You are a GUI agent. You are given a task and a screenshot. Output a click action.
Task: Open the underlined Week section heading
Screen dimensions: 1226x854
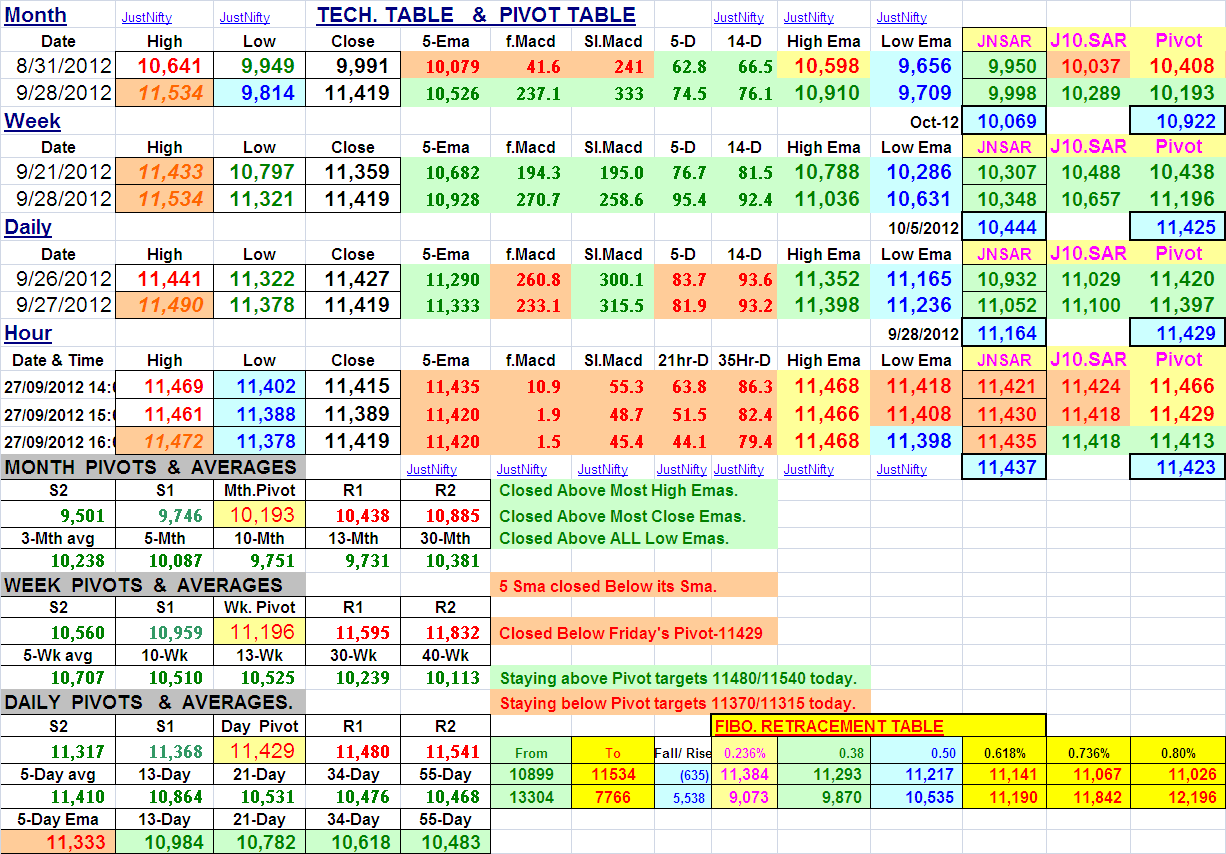pyautogui.click(x=32, y=121)
